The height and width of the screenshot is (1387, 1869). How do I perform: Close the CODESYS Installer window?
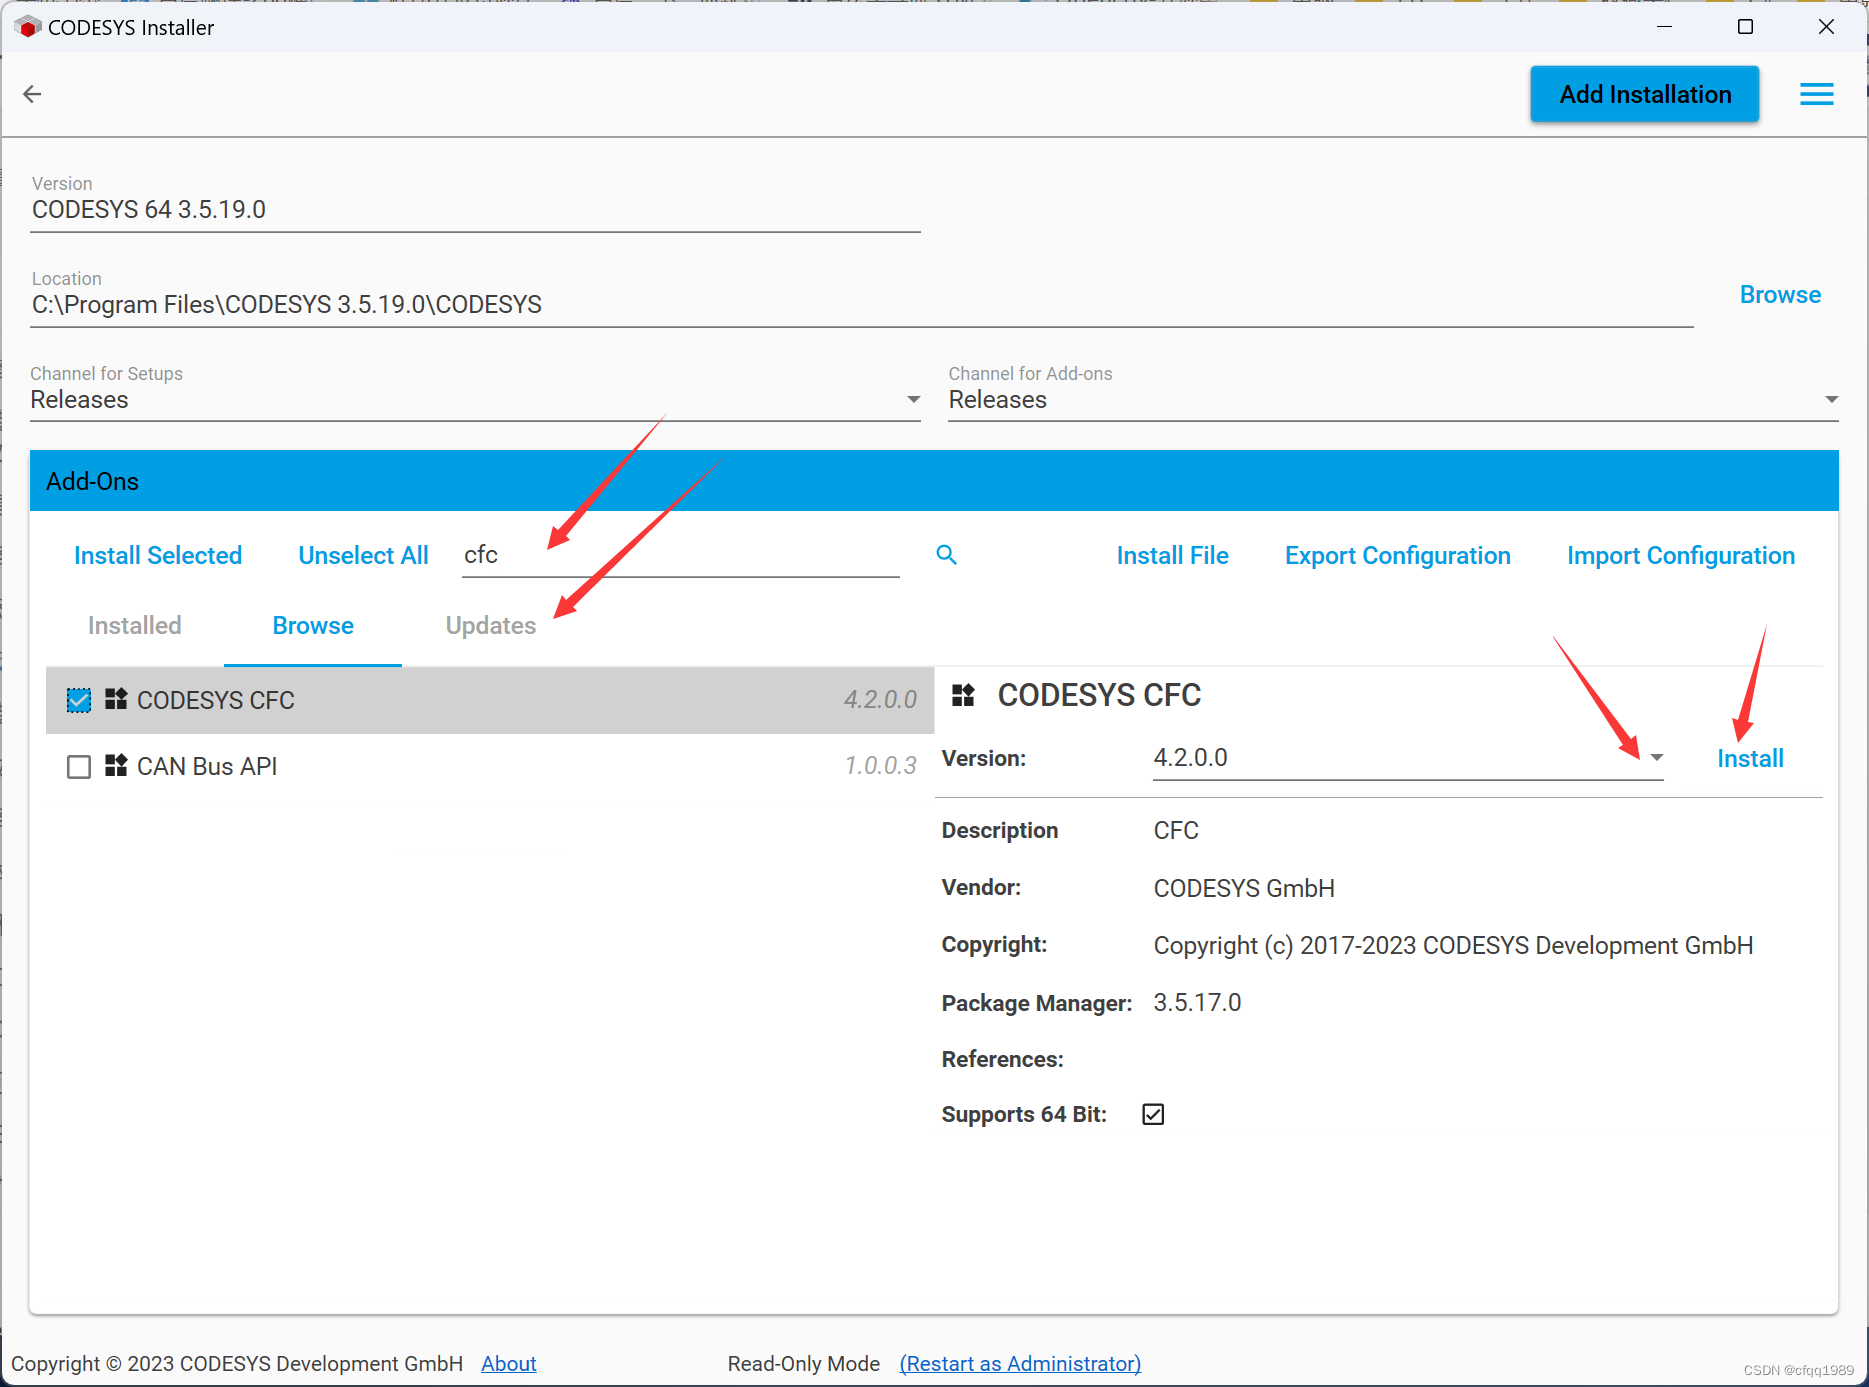(1826, 27)
